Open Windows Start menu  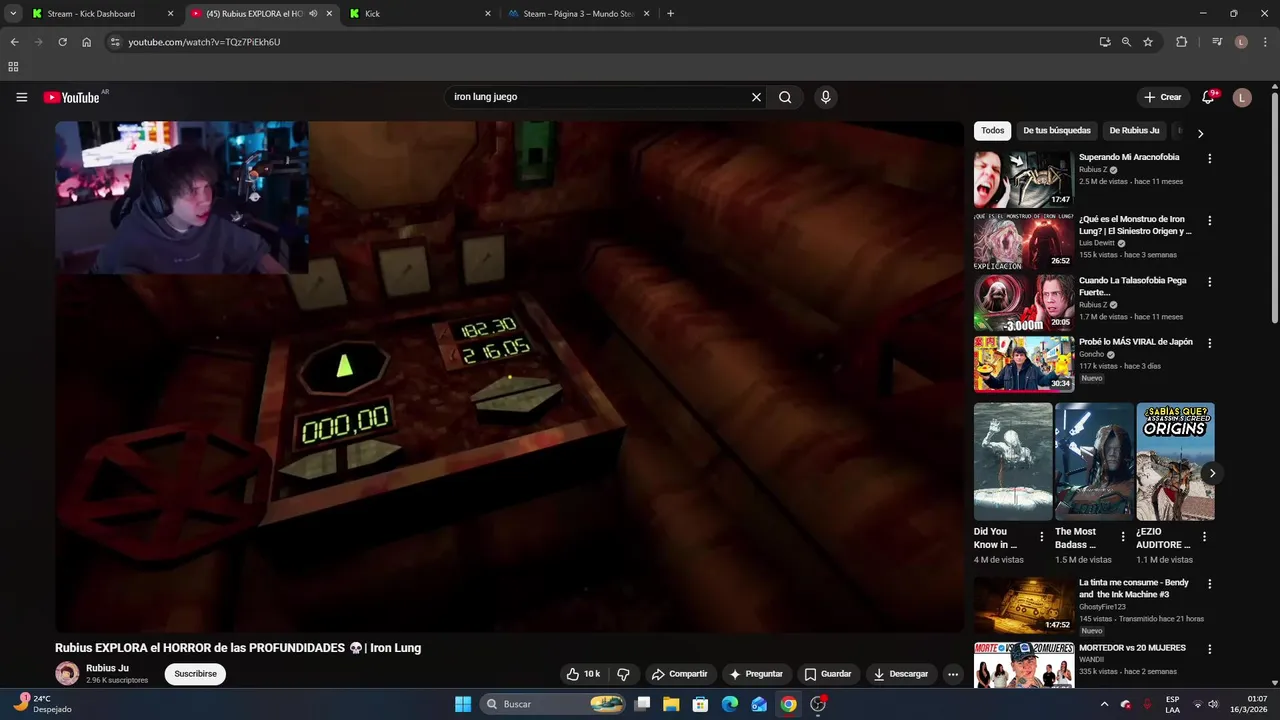click(x=463, y=704)
